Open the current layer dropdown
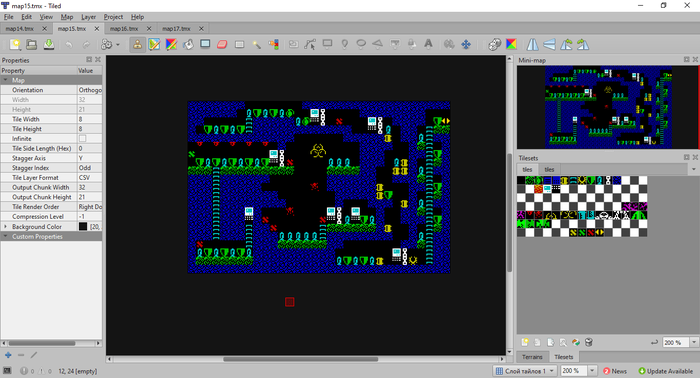Screen dimensions: 700x378 (525, 371)
